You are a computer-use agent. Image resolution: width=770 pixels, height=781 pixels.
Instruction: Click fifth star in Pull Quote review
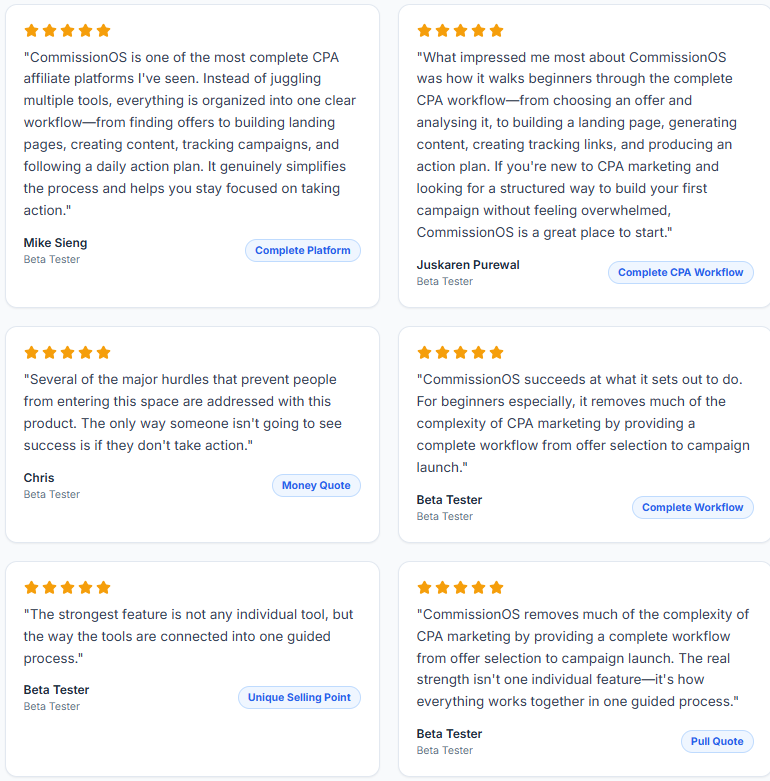[x=497, y=588]
